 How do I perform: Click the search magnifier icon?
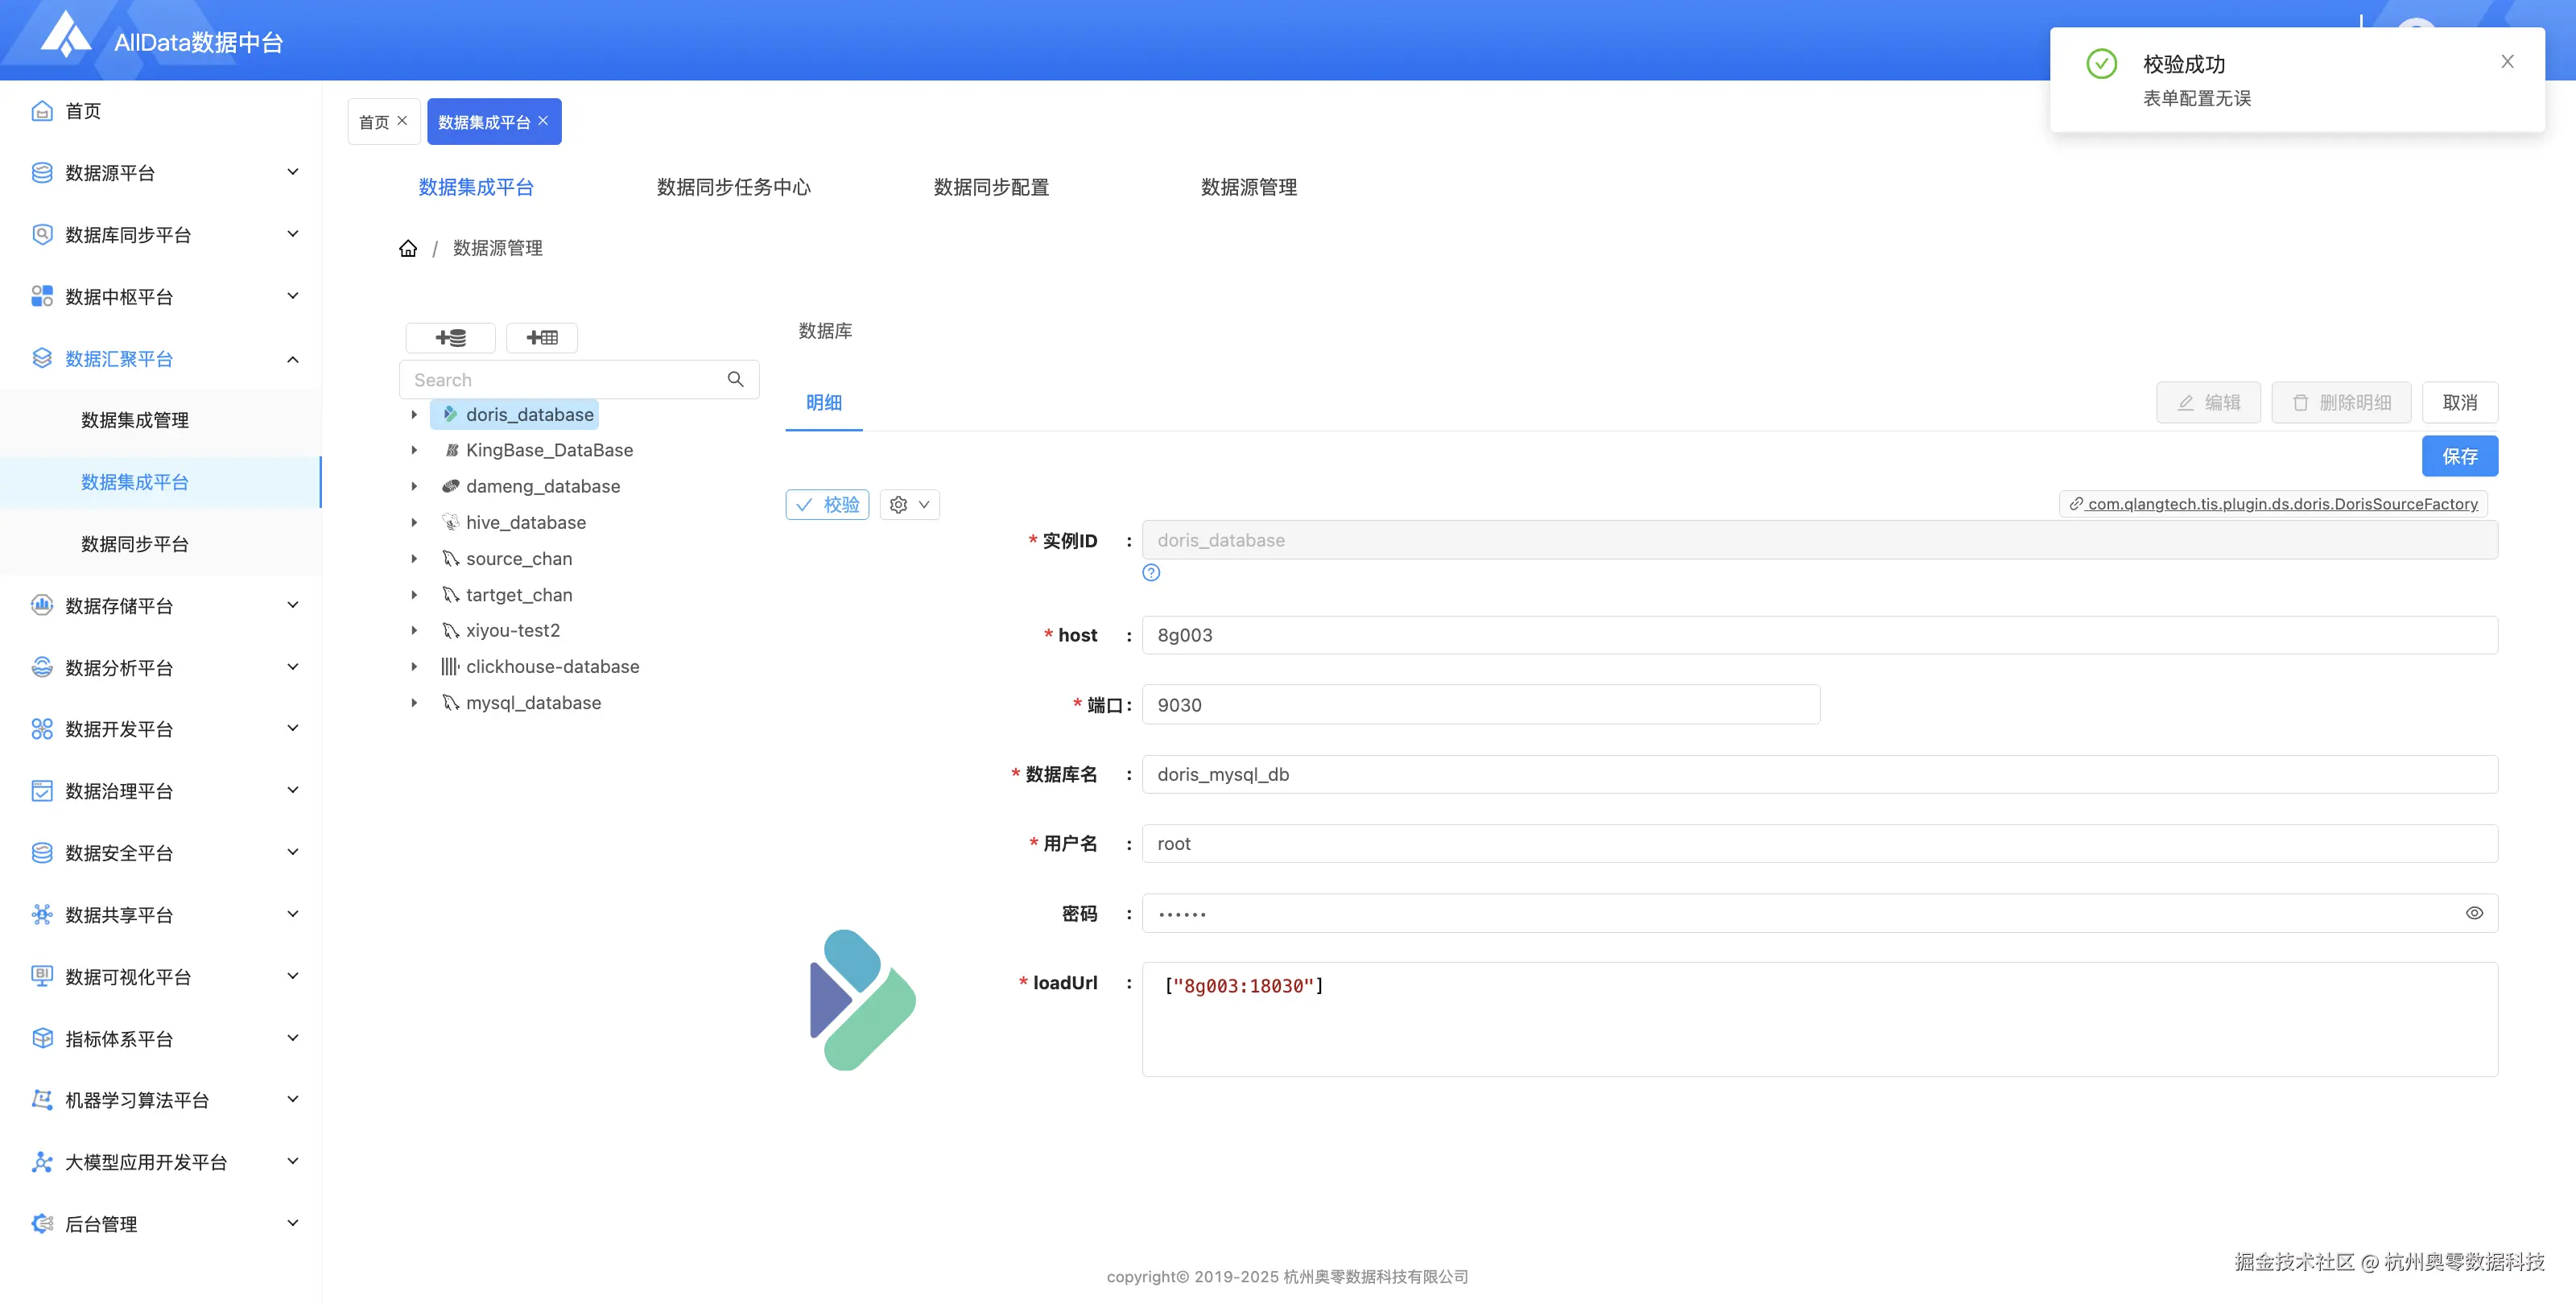pos(735,380)
